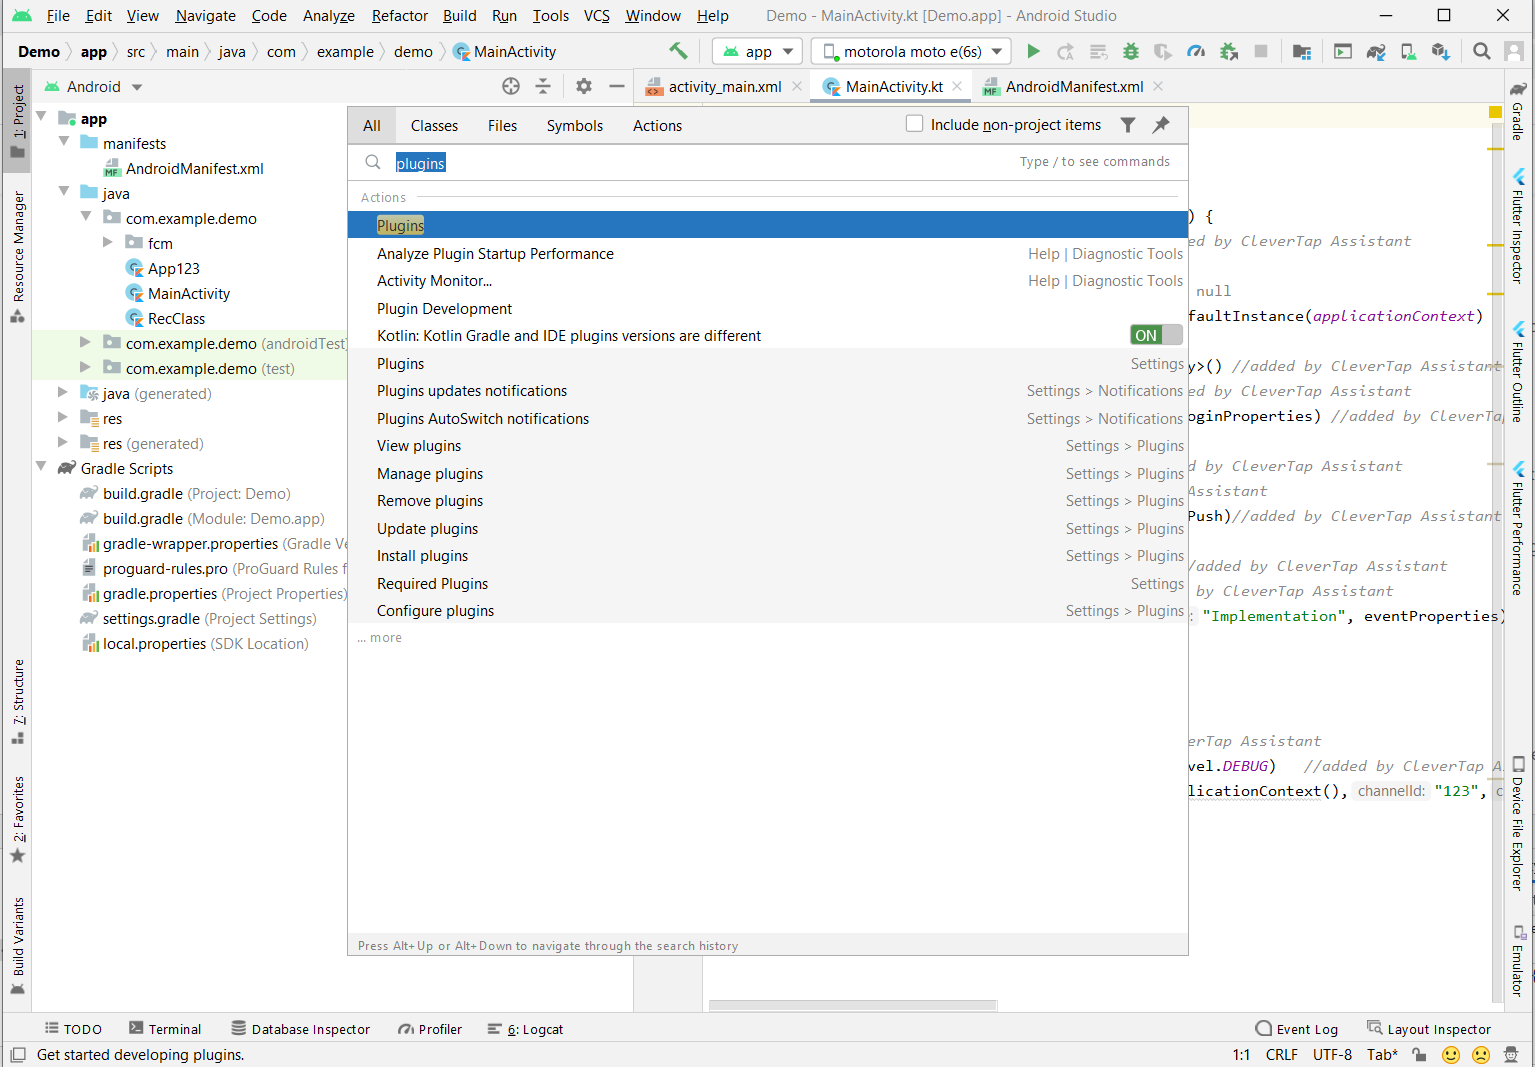Expand the res folder

[x=64, y=418]
